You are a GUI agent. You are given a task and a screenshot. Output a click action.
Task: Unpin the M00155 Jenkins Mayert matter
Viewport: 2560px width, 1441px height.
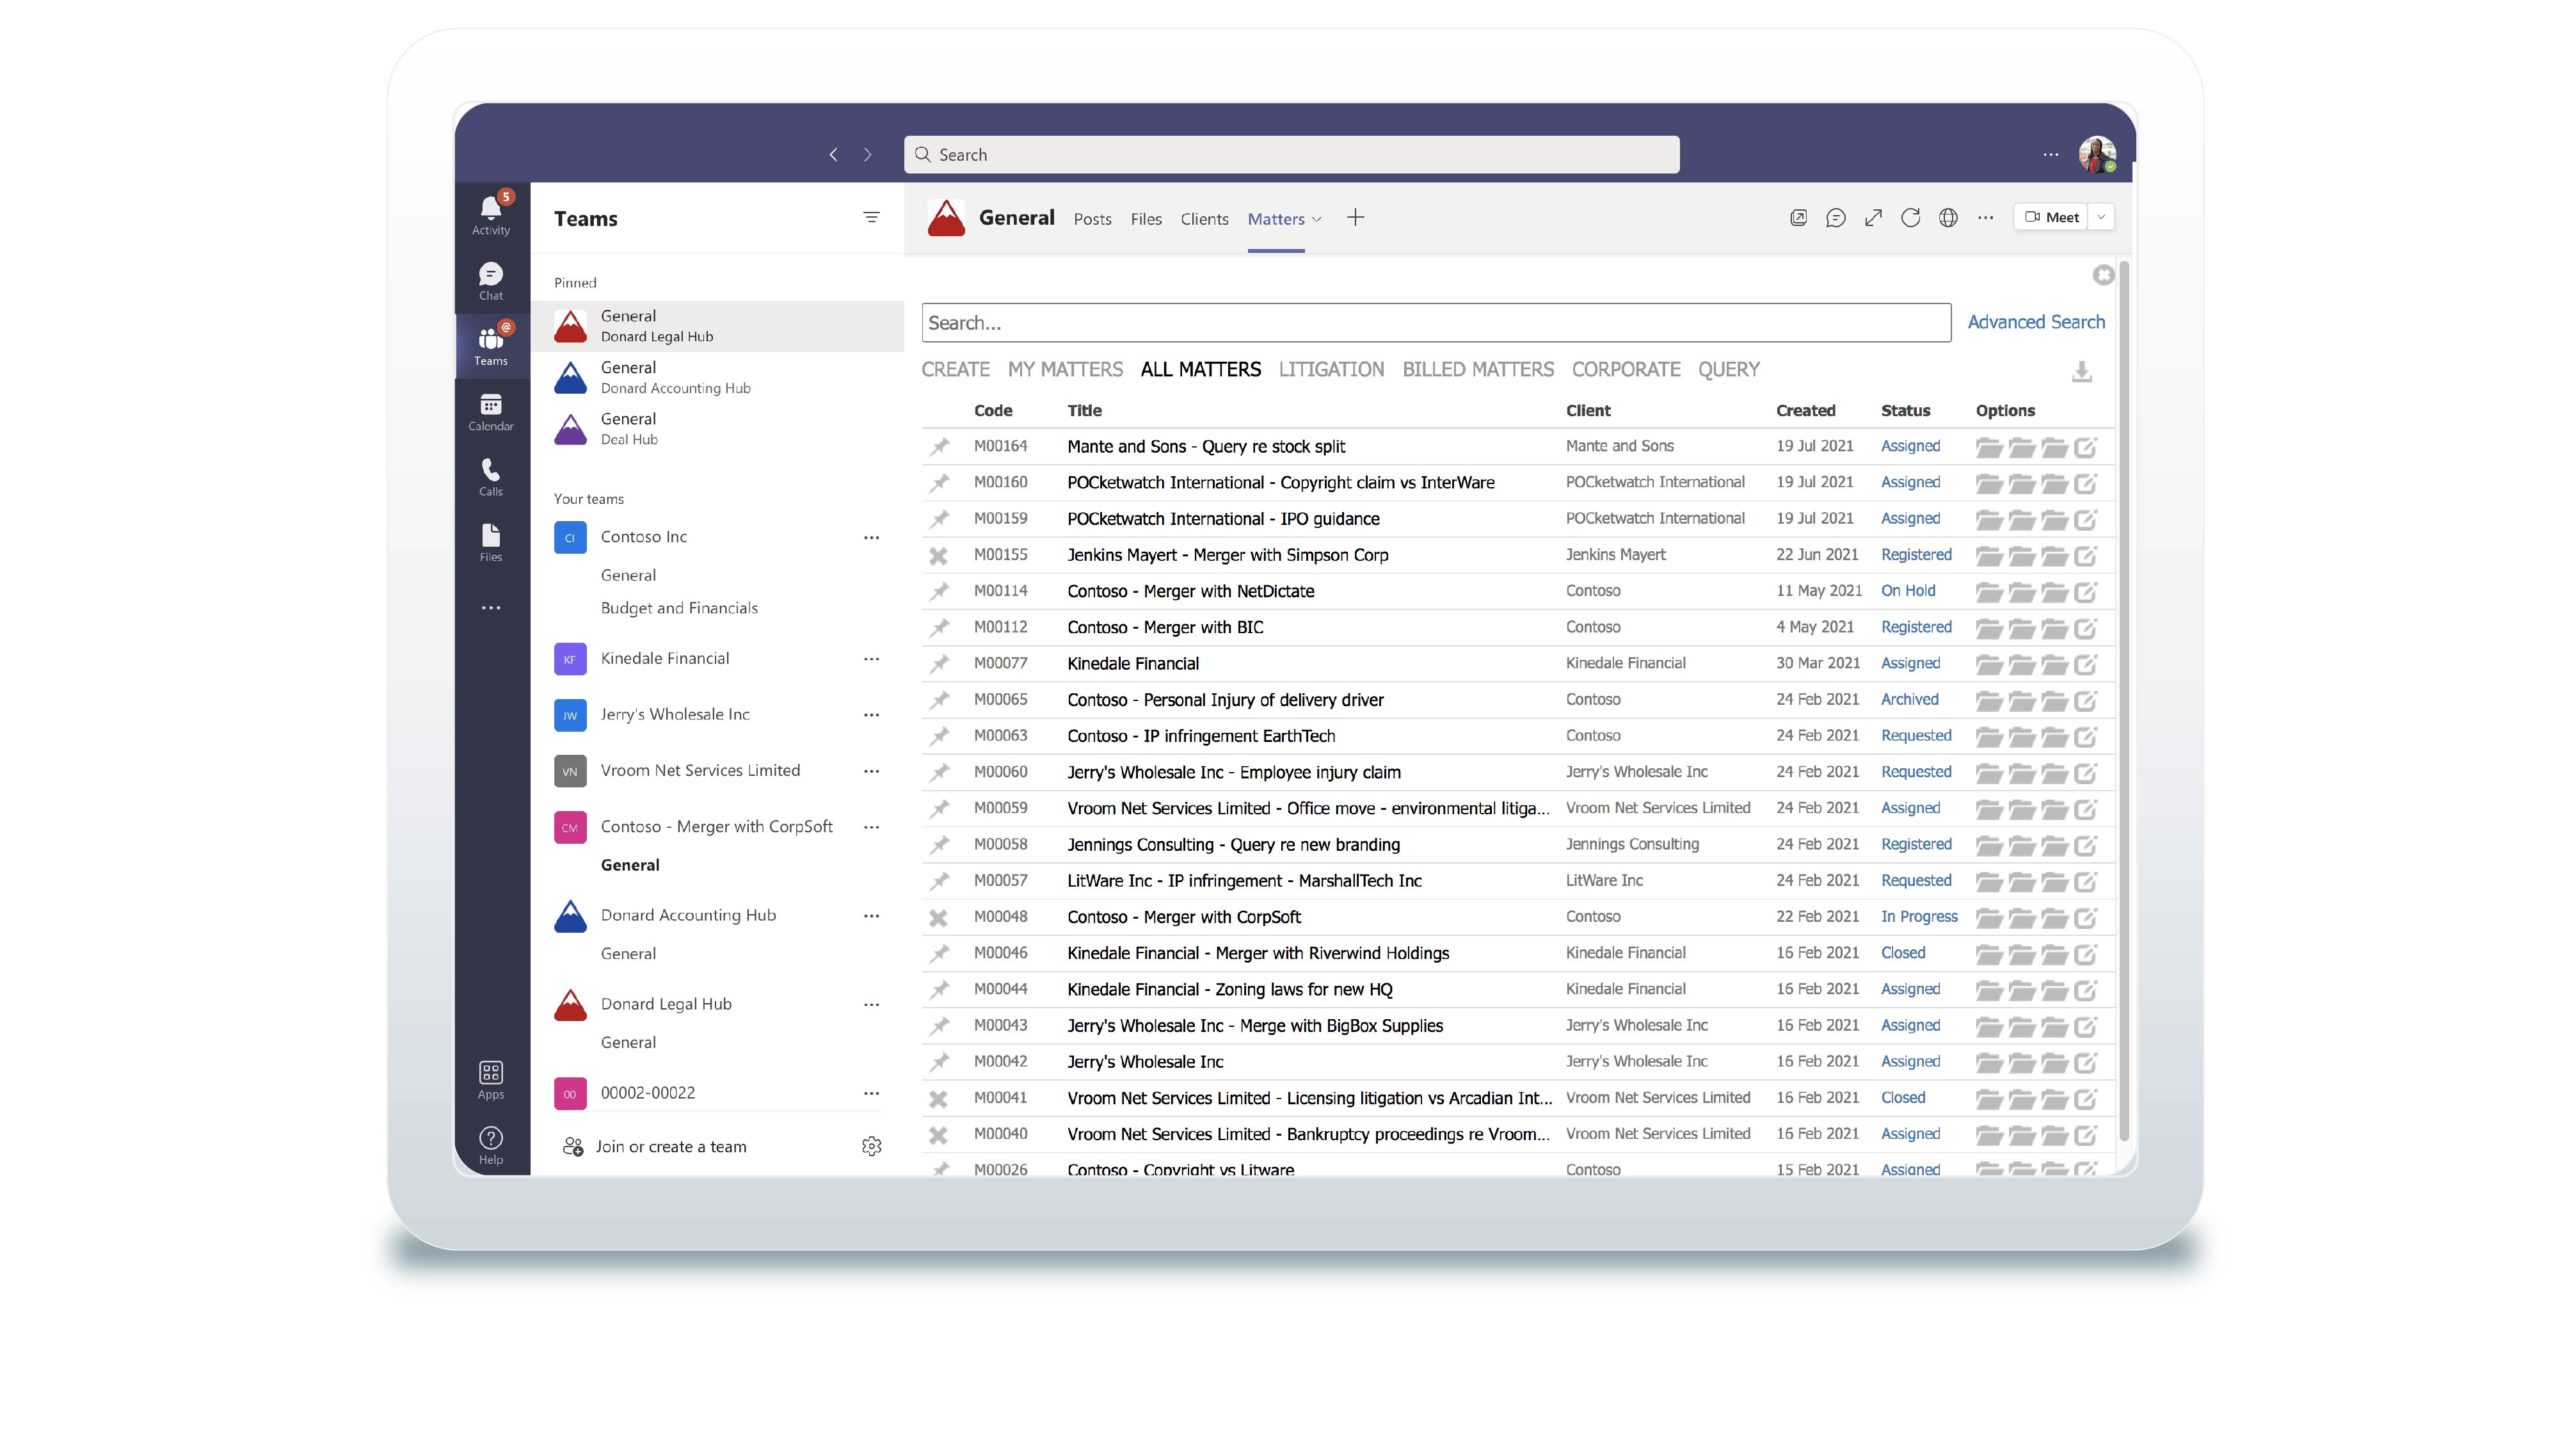pyautogui.click(x=938, y=555)
